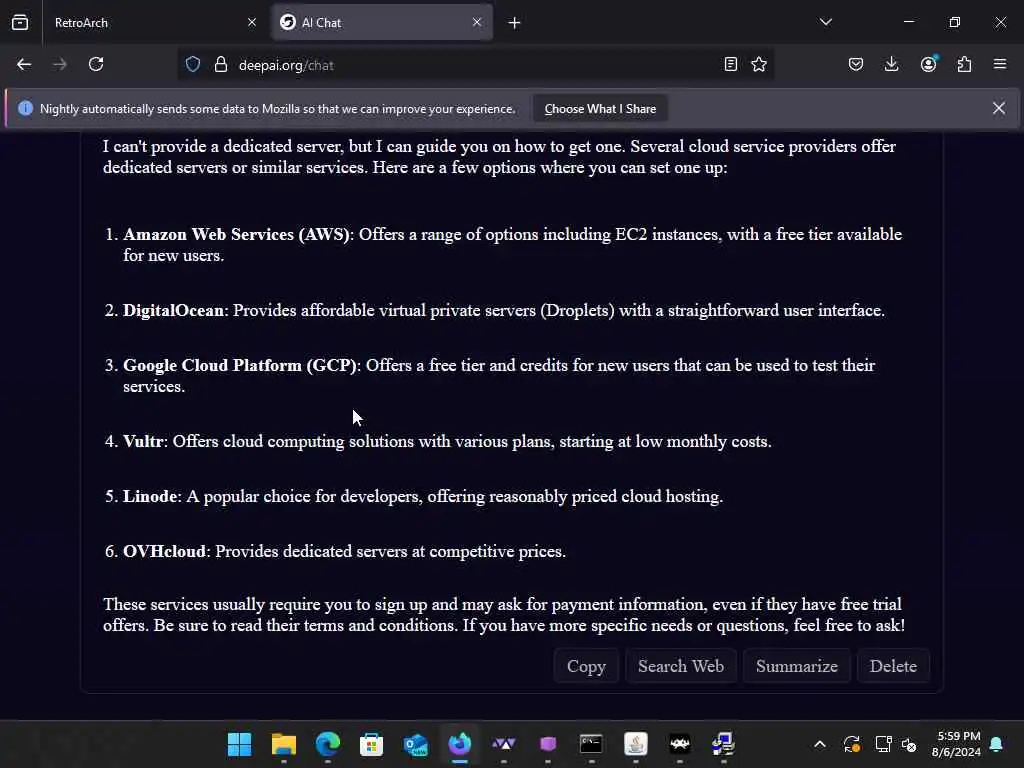The image size is (1024, 768).
Task: Switch to the RetroArch tab
Action: pos(153,23)
